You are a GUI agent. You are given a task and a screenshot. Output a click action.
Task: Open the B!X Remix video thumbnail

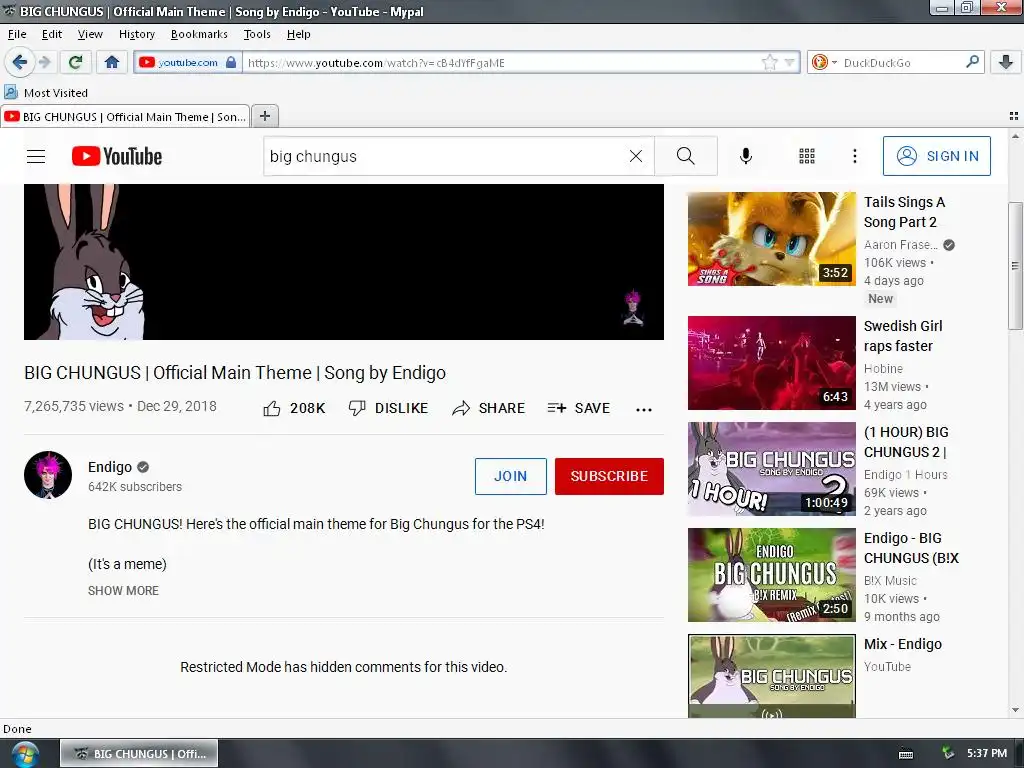771,575
